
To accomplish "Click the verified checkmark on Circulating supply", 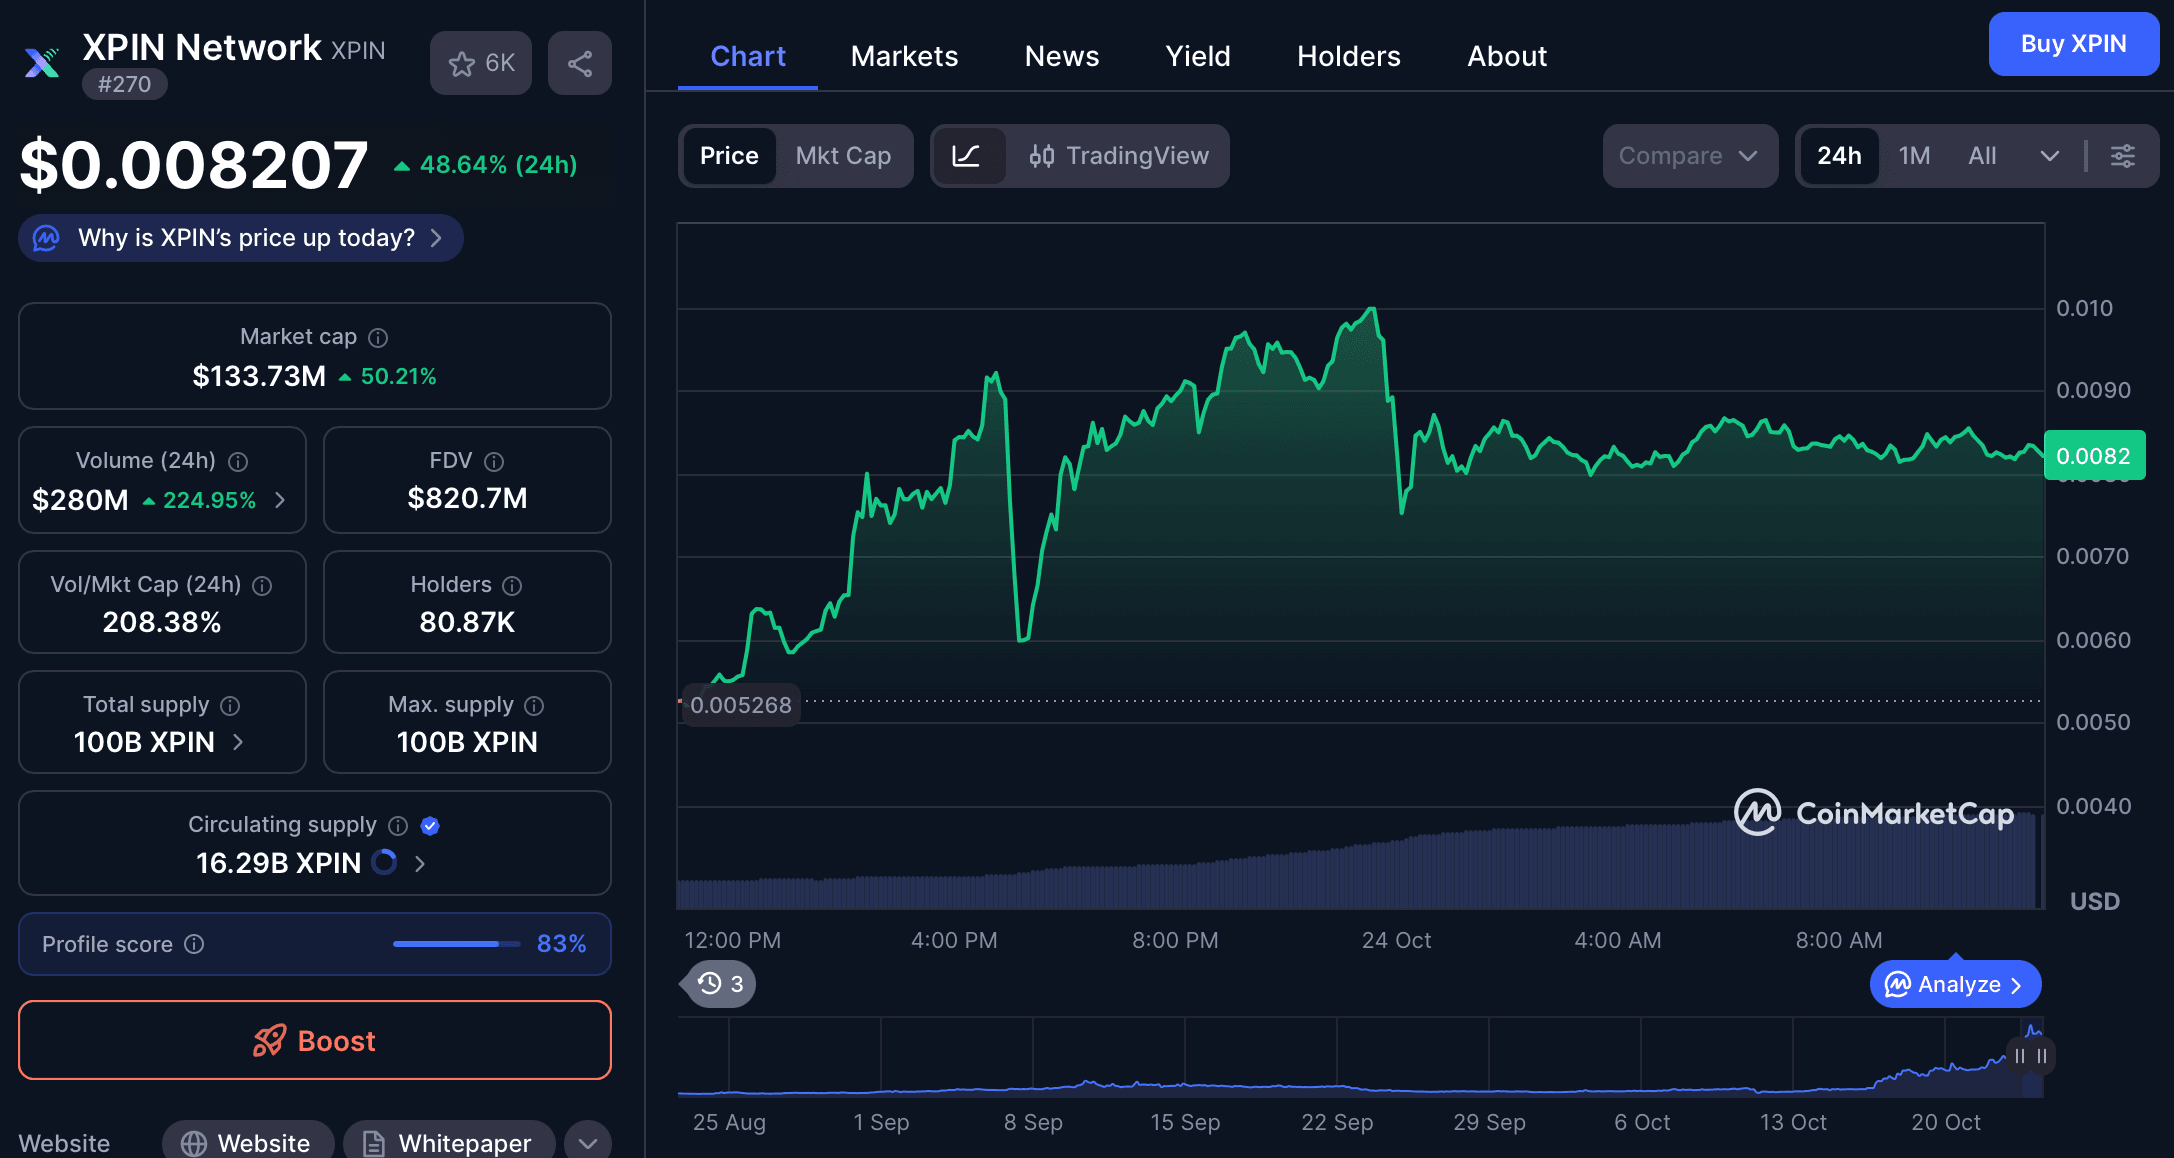I will click(430, 825).
